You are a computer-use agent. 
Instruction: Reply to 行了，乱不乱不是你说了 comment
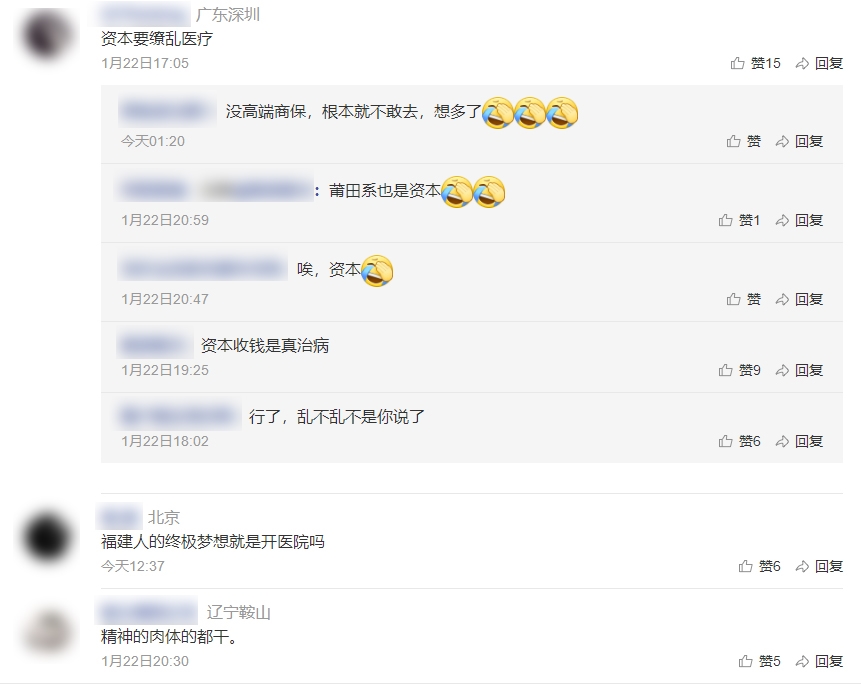(799, 441)
